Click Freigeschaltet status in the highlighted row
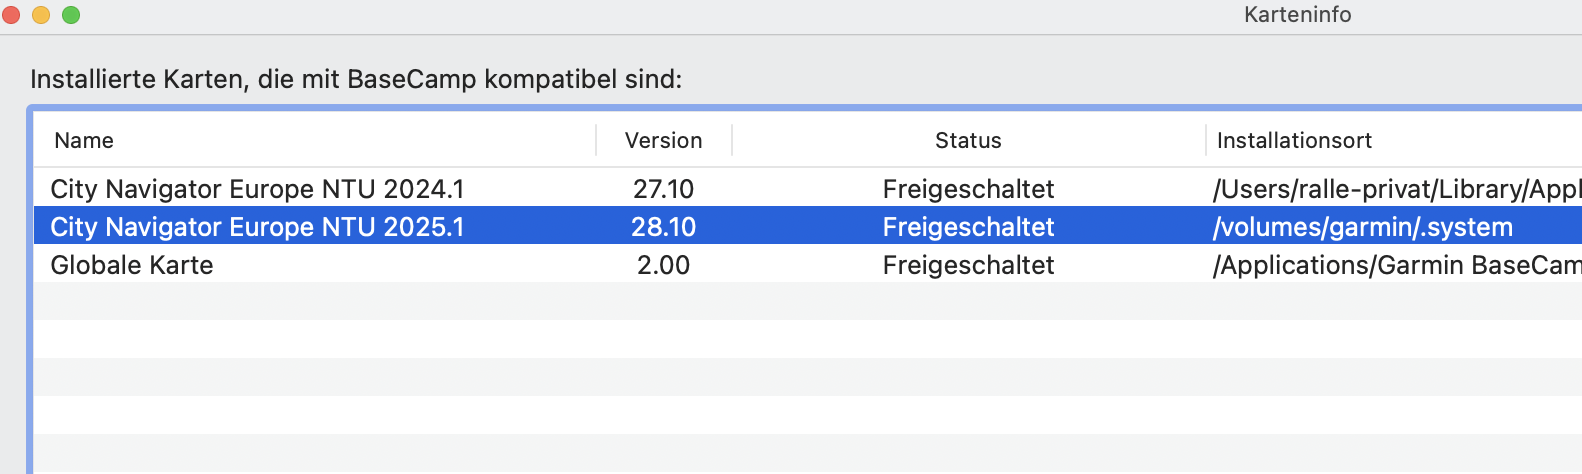The height and width of the screenshot is (474, 1582). [x=968, y=227]
